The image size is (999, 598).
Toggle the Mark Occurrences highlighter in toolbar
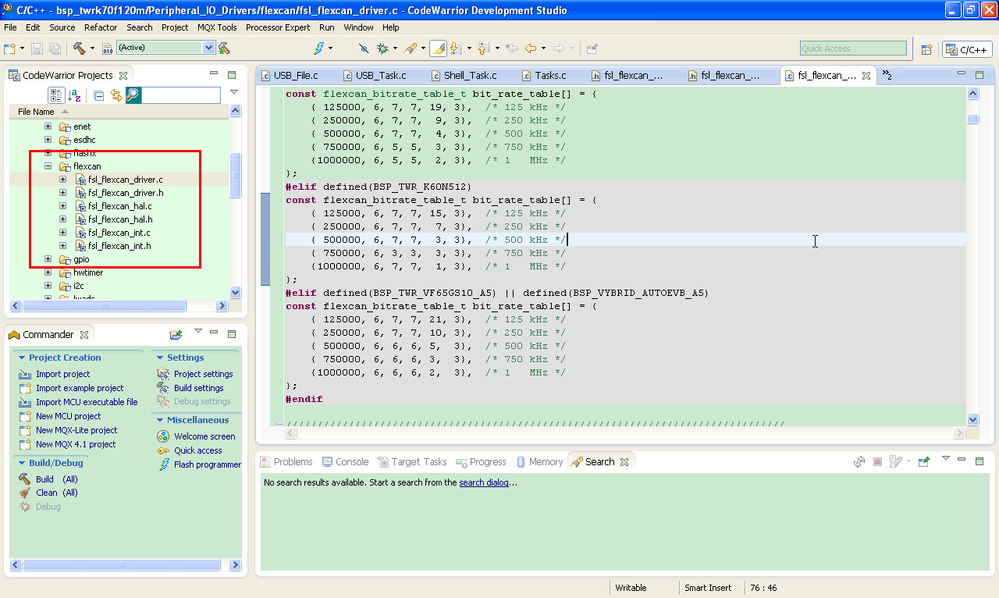tap(438, 48)
